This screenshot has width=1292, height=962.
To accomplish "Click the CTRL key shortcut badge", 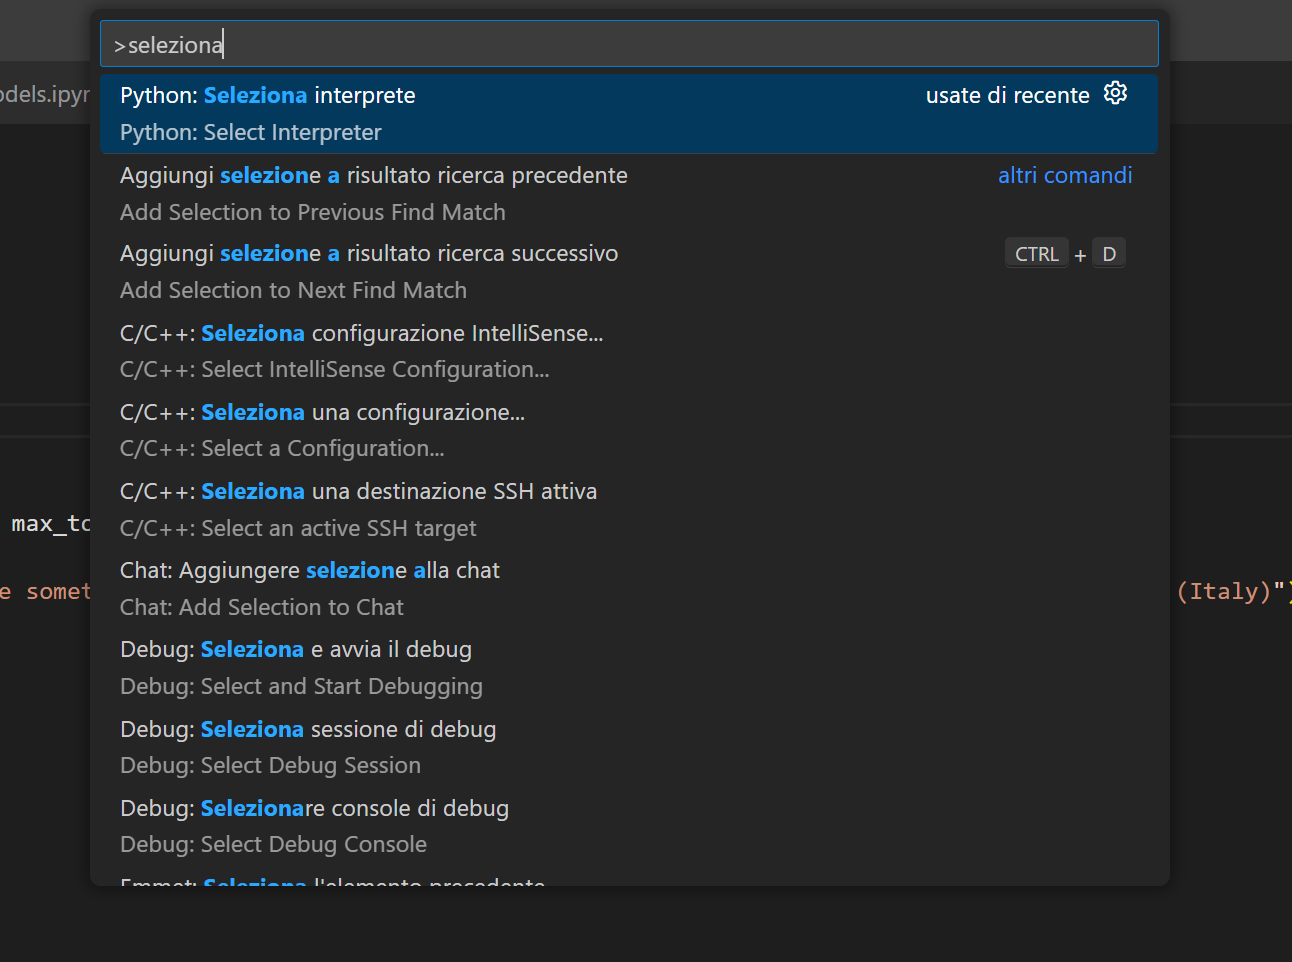I will pyautogui.click(x=1037, y=254).
